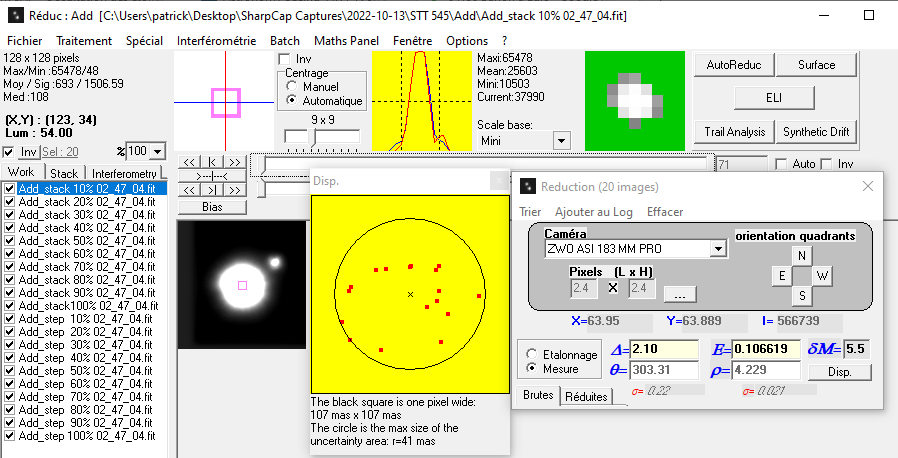This screenshot has width=898, height=458.
Task: Click the East orientation quadrant button
Action: (781, 275)
